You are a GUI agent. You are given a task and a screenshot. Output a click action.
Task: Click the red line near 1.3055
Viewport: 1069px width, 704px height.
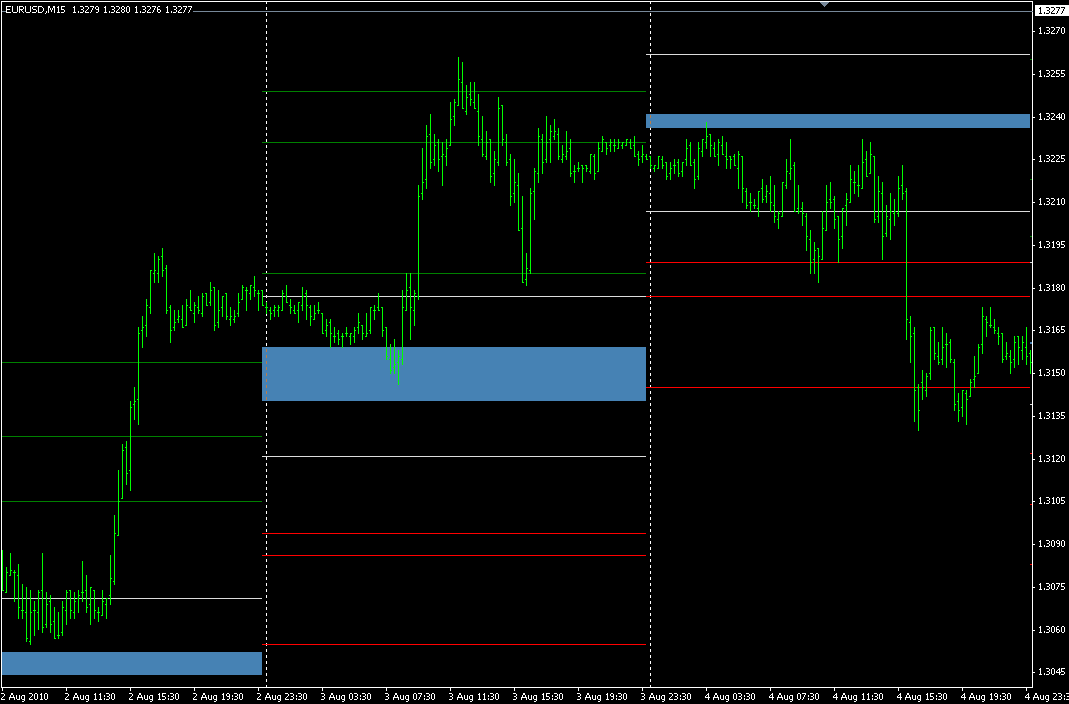(453, 645)
